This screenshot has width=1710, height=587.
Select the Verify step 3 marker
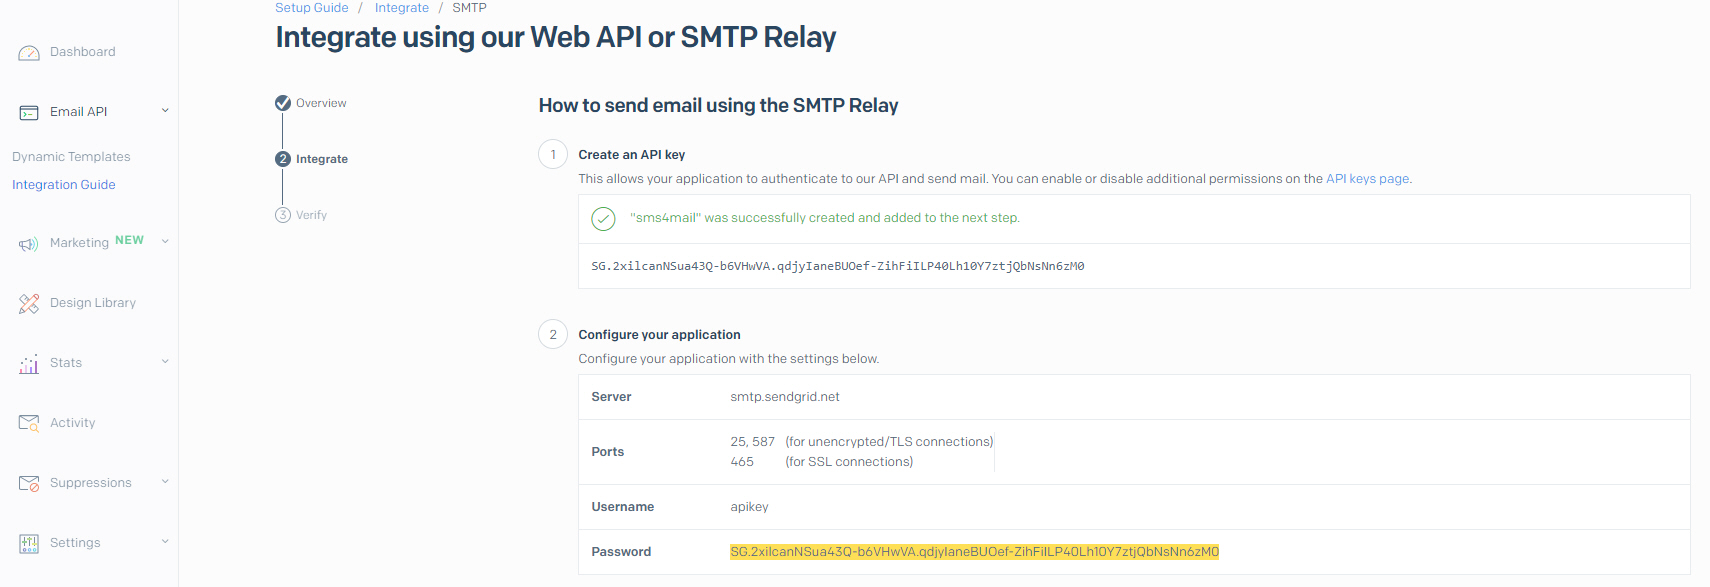(283, 215)
